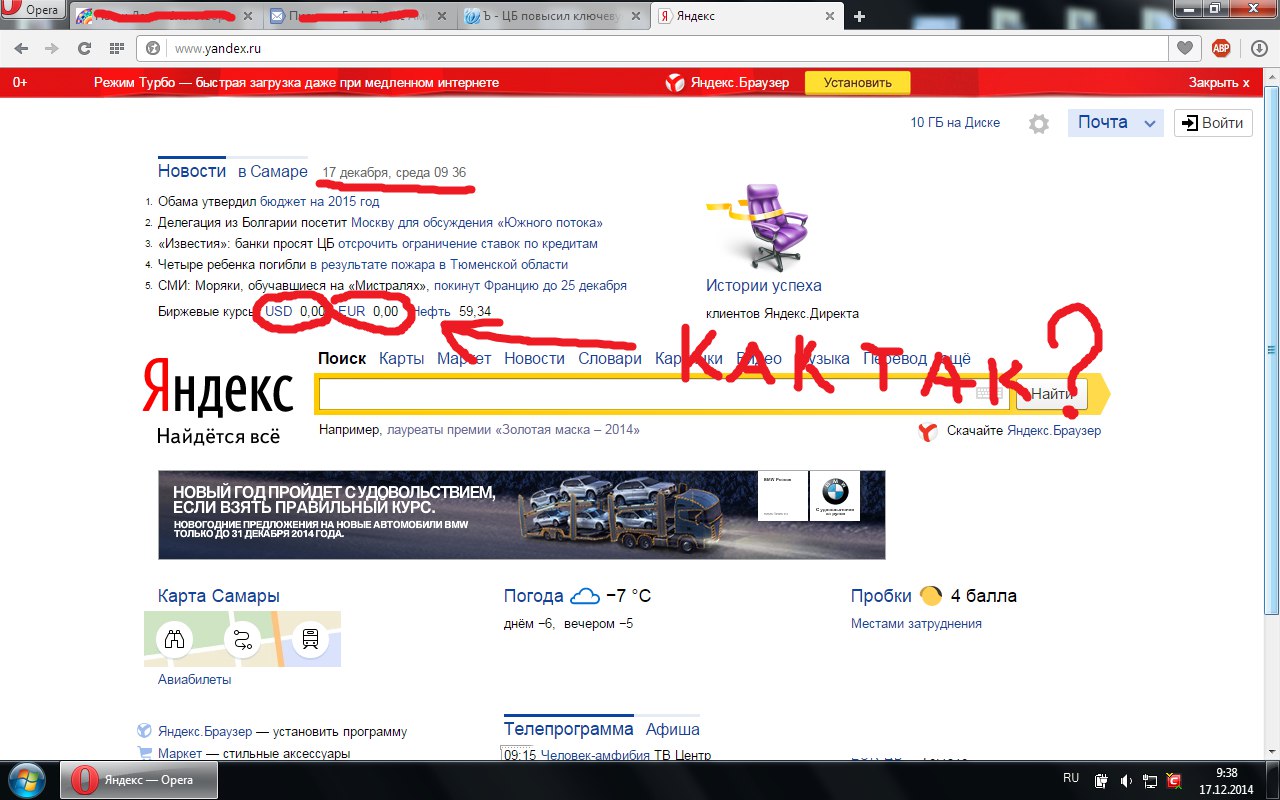Screen dimensions: 1280x800
Task: Open the Opera main menu button
Action: pos(32,10)
